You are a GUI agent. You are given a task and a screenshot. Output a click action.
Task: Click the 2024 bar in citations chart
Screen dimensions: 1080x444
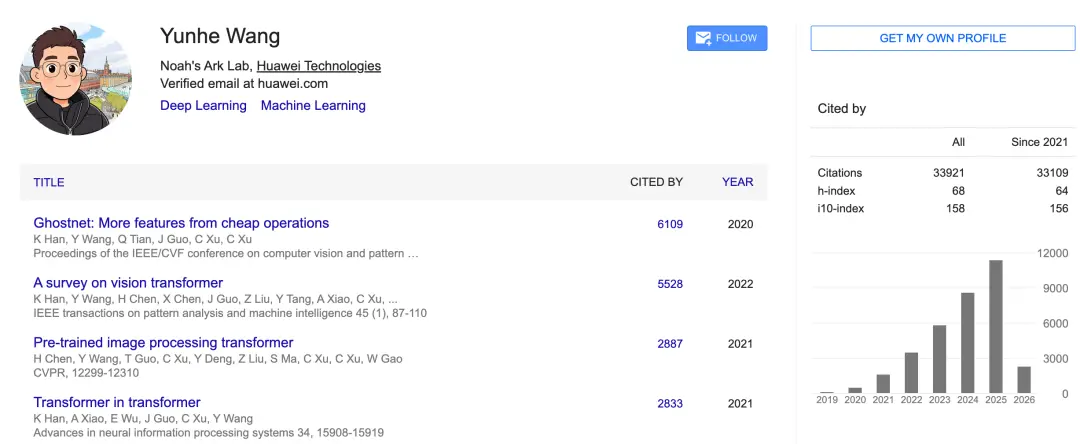click(x=968, y=343)
